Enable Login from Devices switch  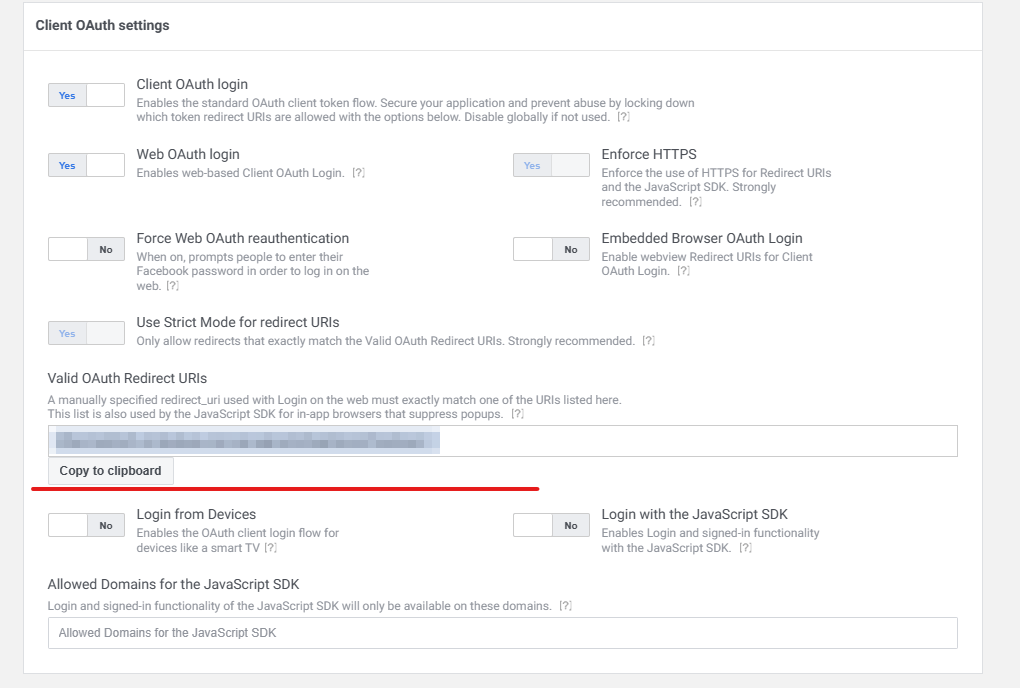tap(87, 525)
